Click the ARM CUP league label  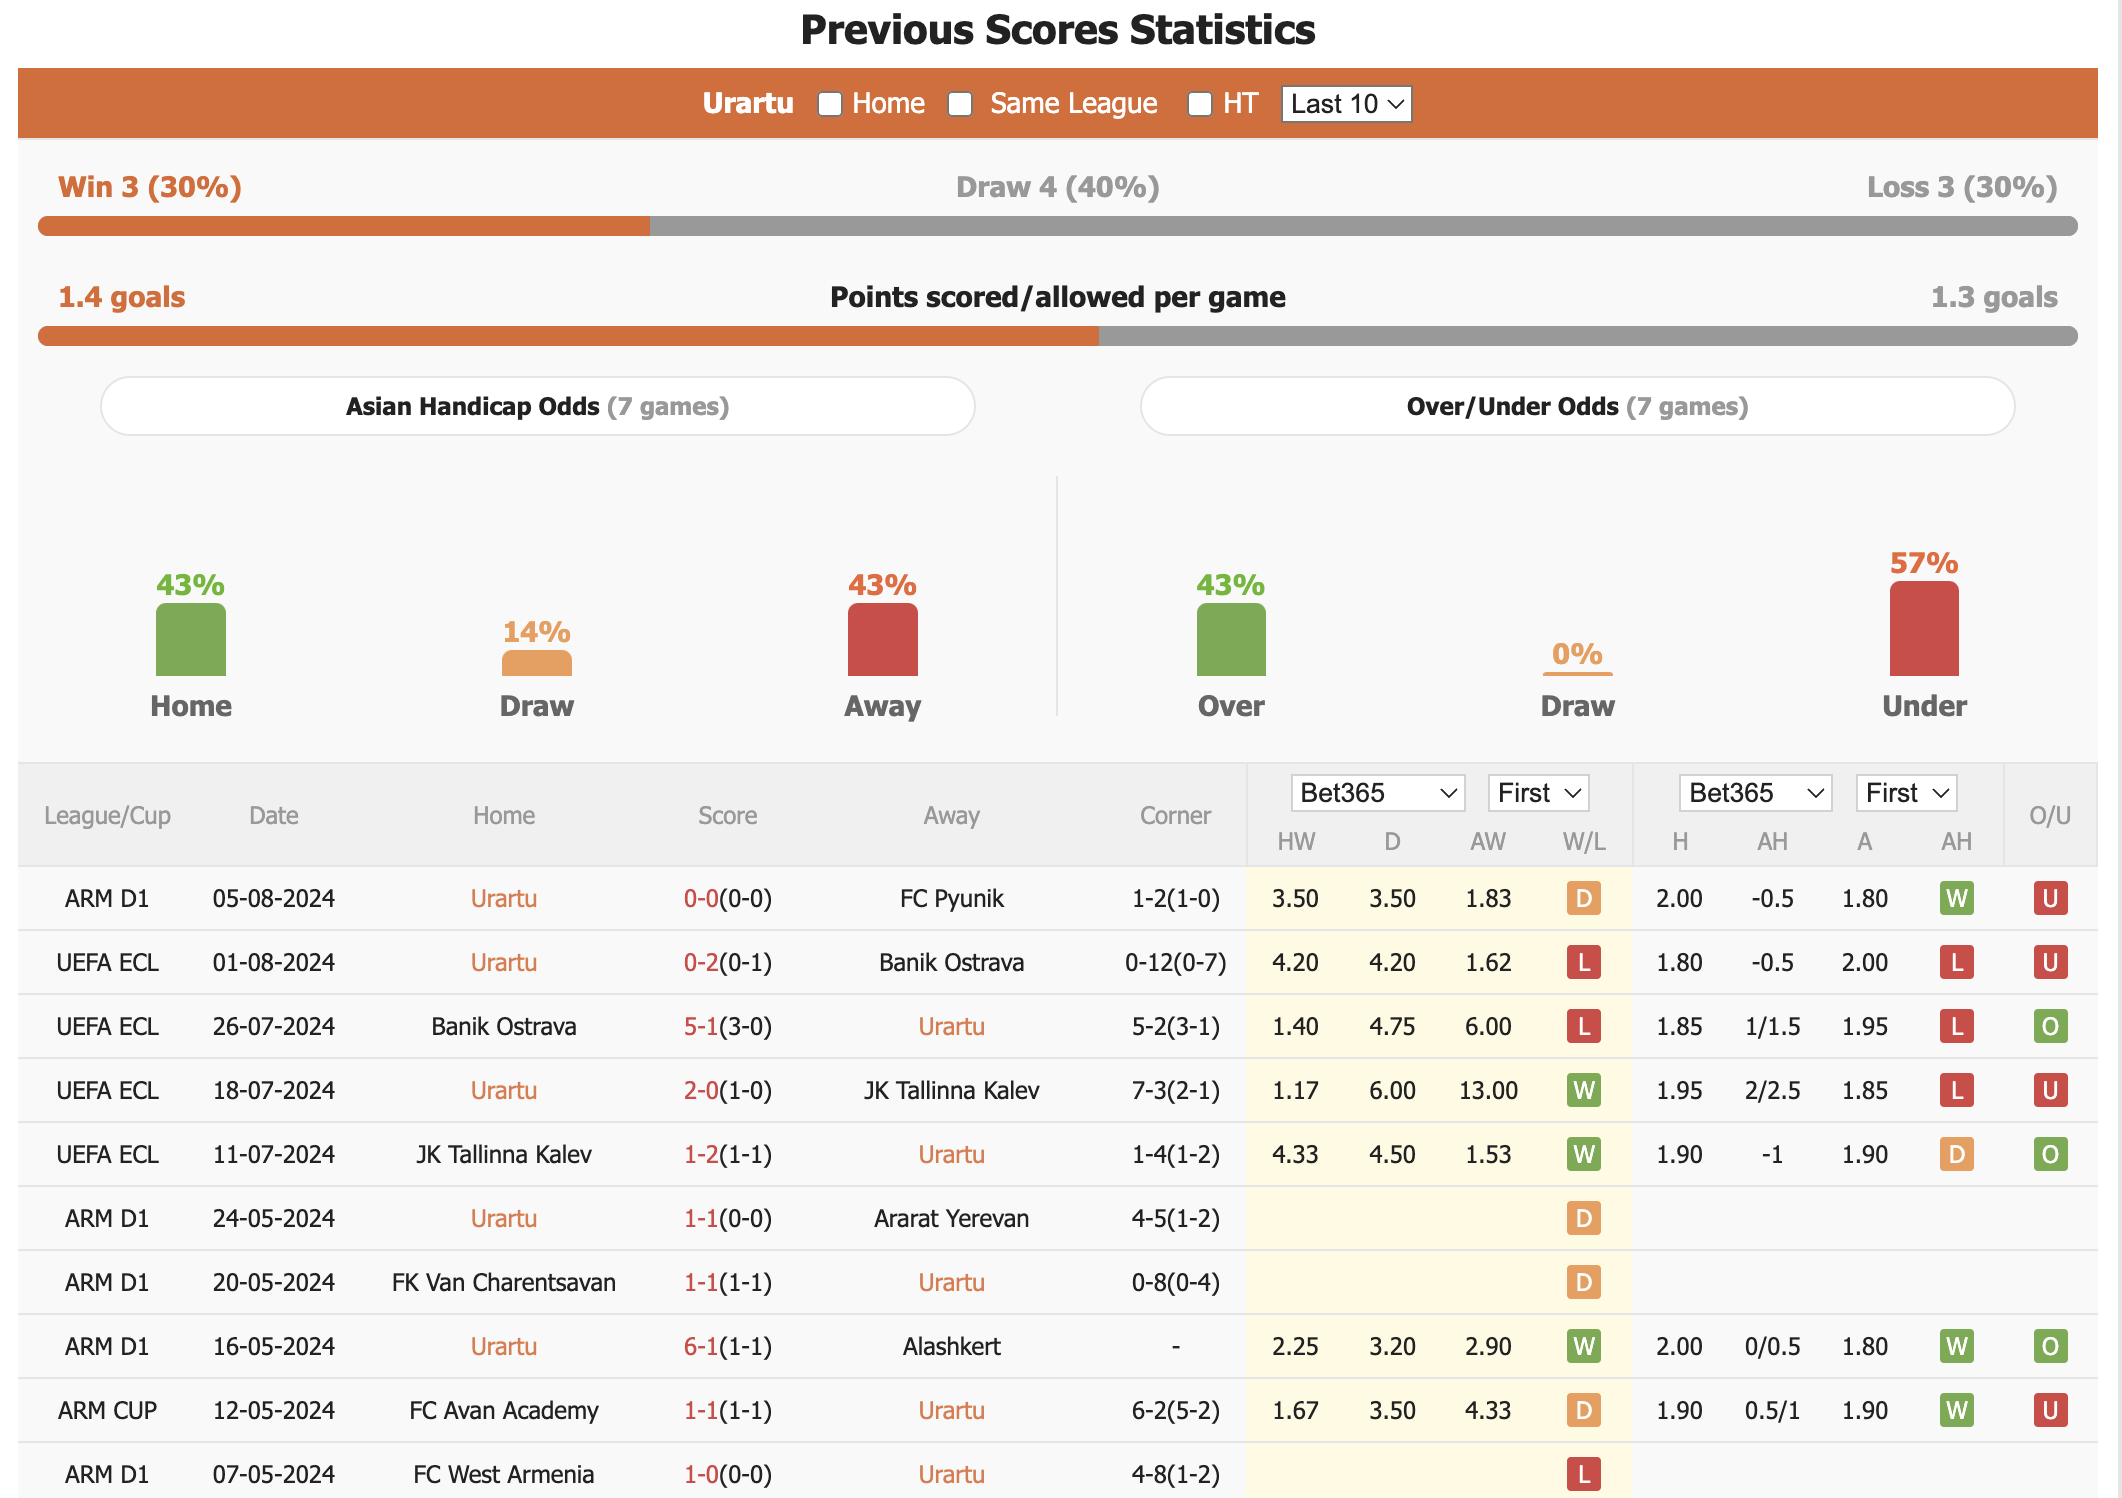107,1410
